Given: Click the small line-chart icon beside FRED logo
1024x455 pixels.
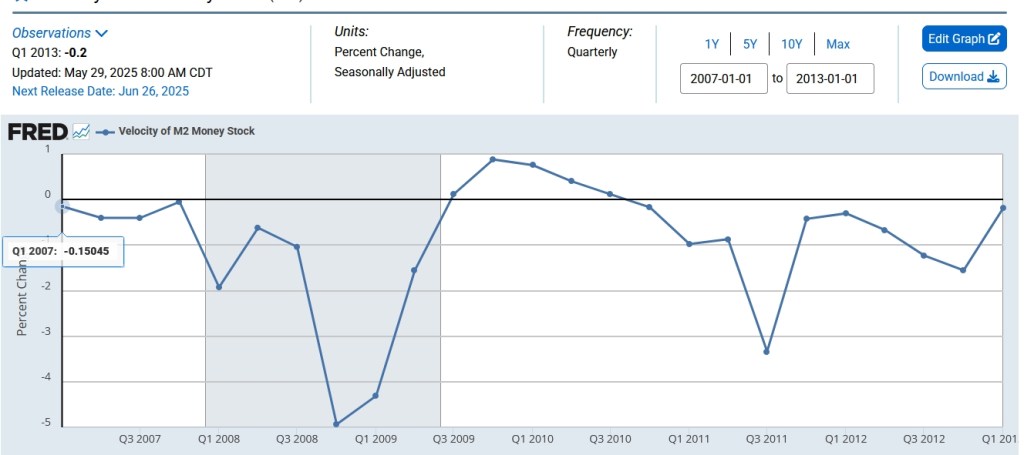Looking at the screenshot, I should [x=81, y=131].
